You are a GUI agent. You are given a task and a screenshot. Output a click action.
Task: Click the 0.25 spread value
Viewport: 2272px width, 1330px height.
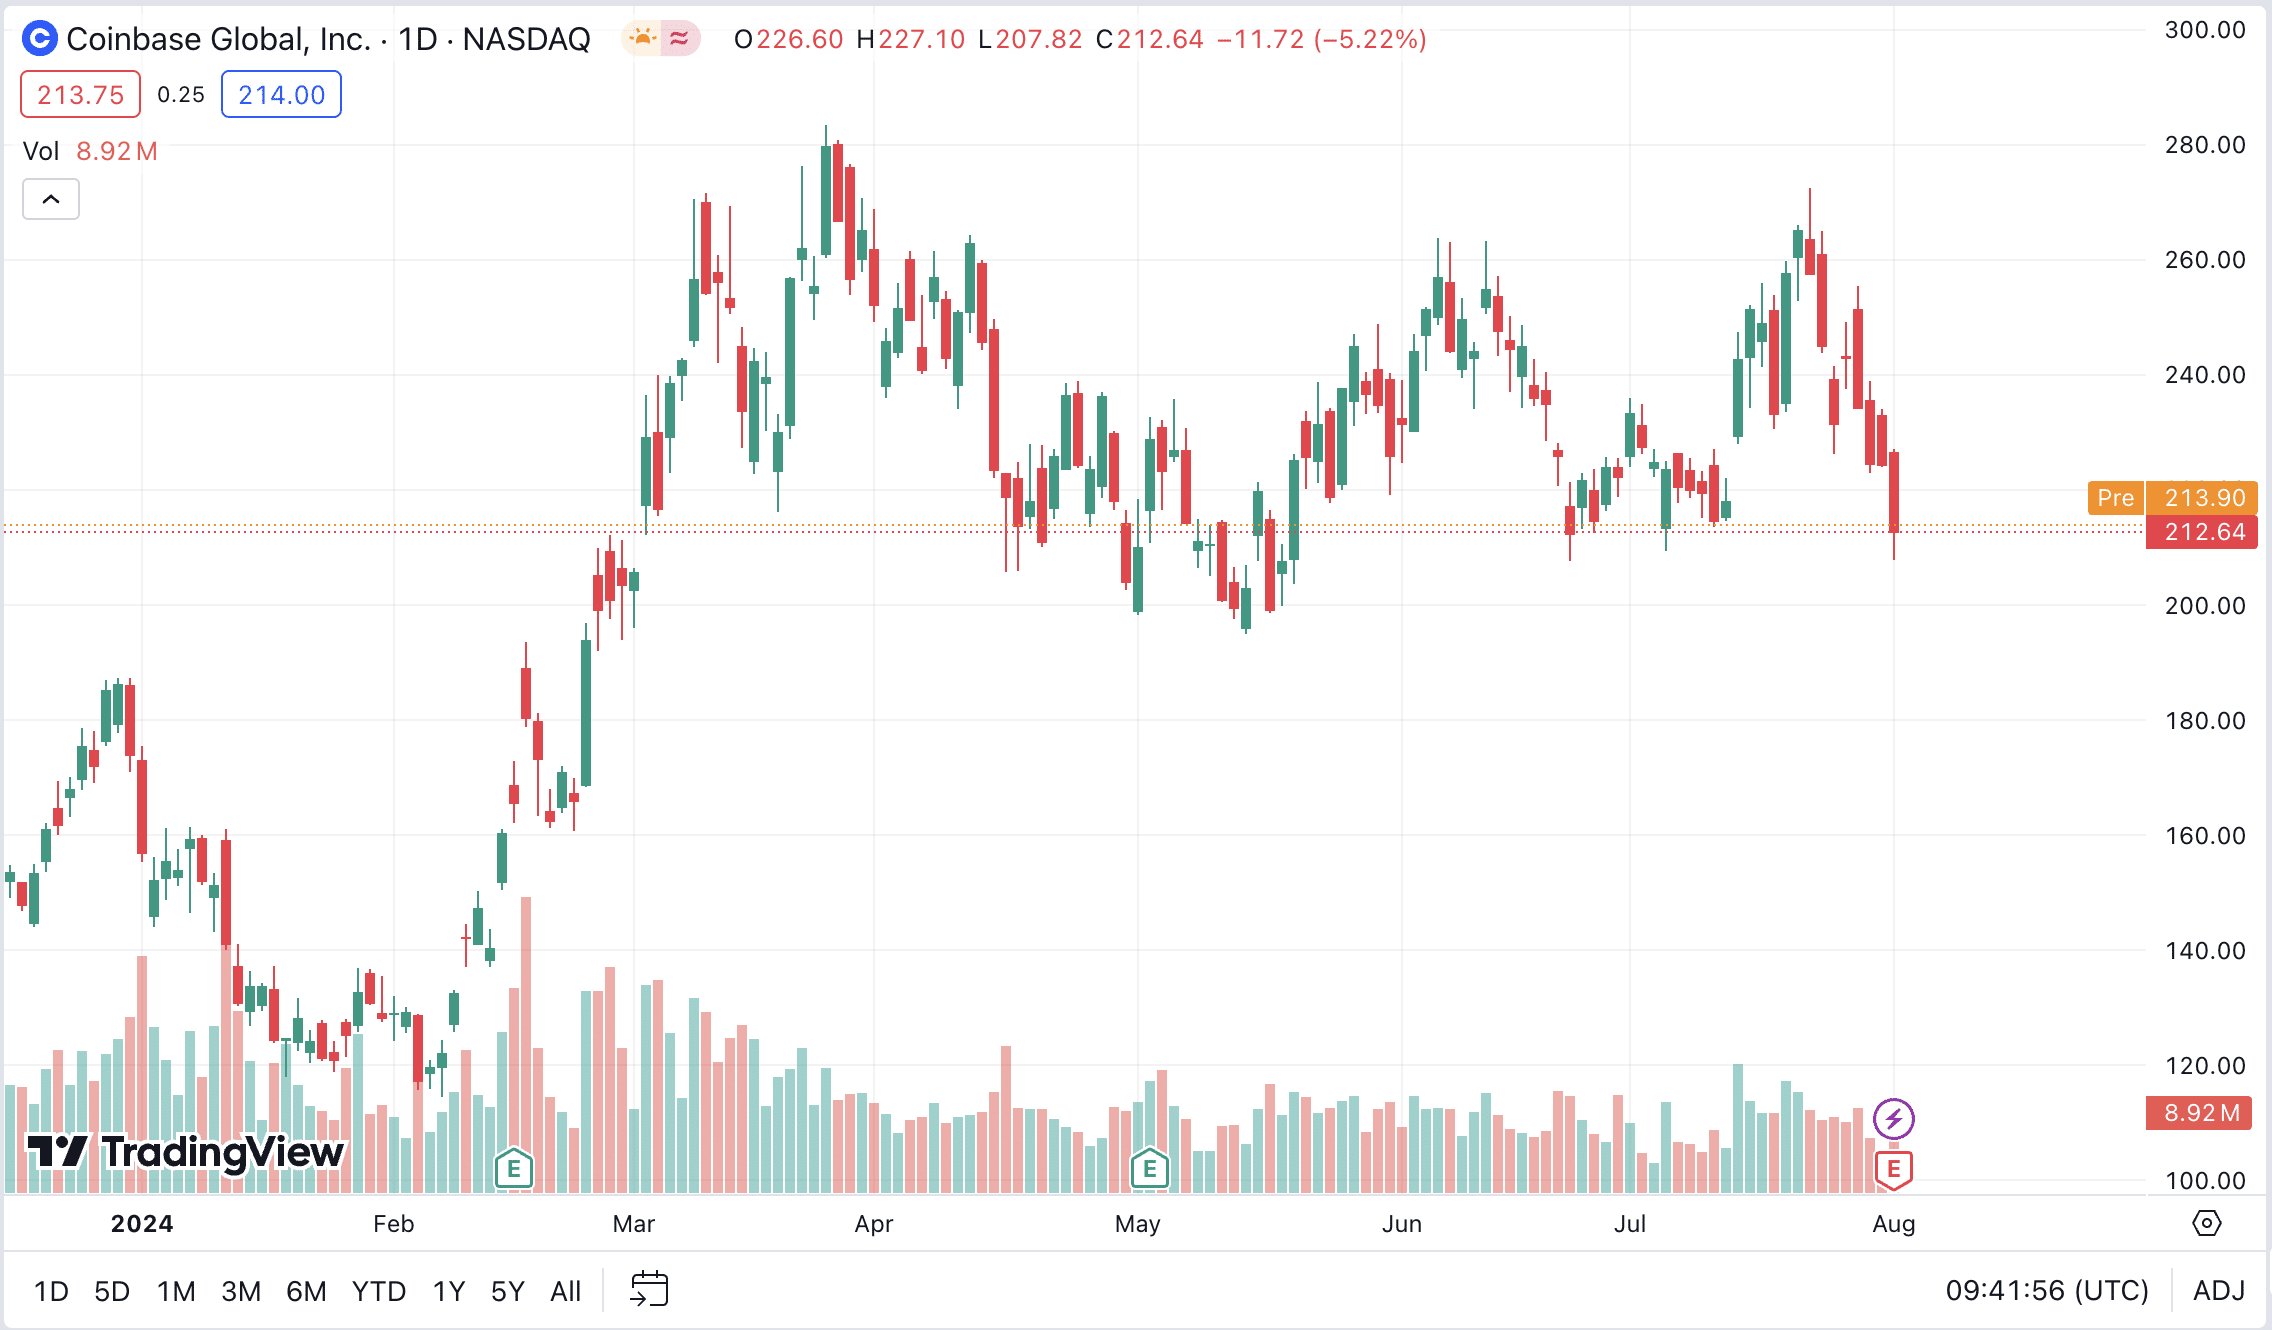tap(181, 94)
